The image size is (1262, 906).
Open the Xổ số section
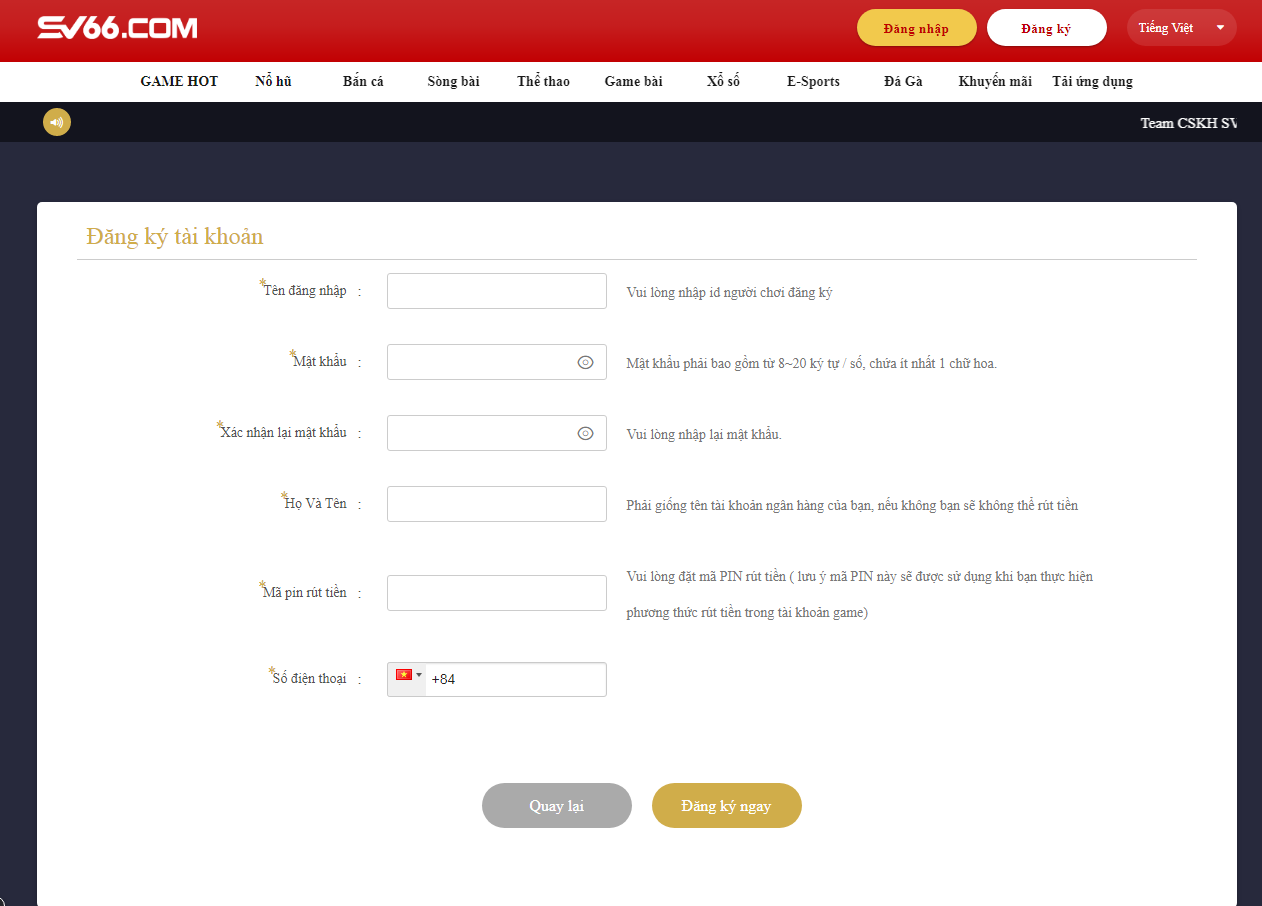(722, 81)
